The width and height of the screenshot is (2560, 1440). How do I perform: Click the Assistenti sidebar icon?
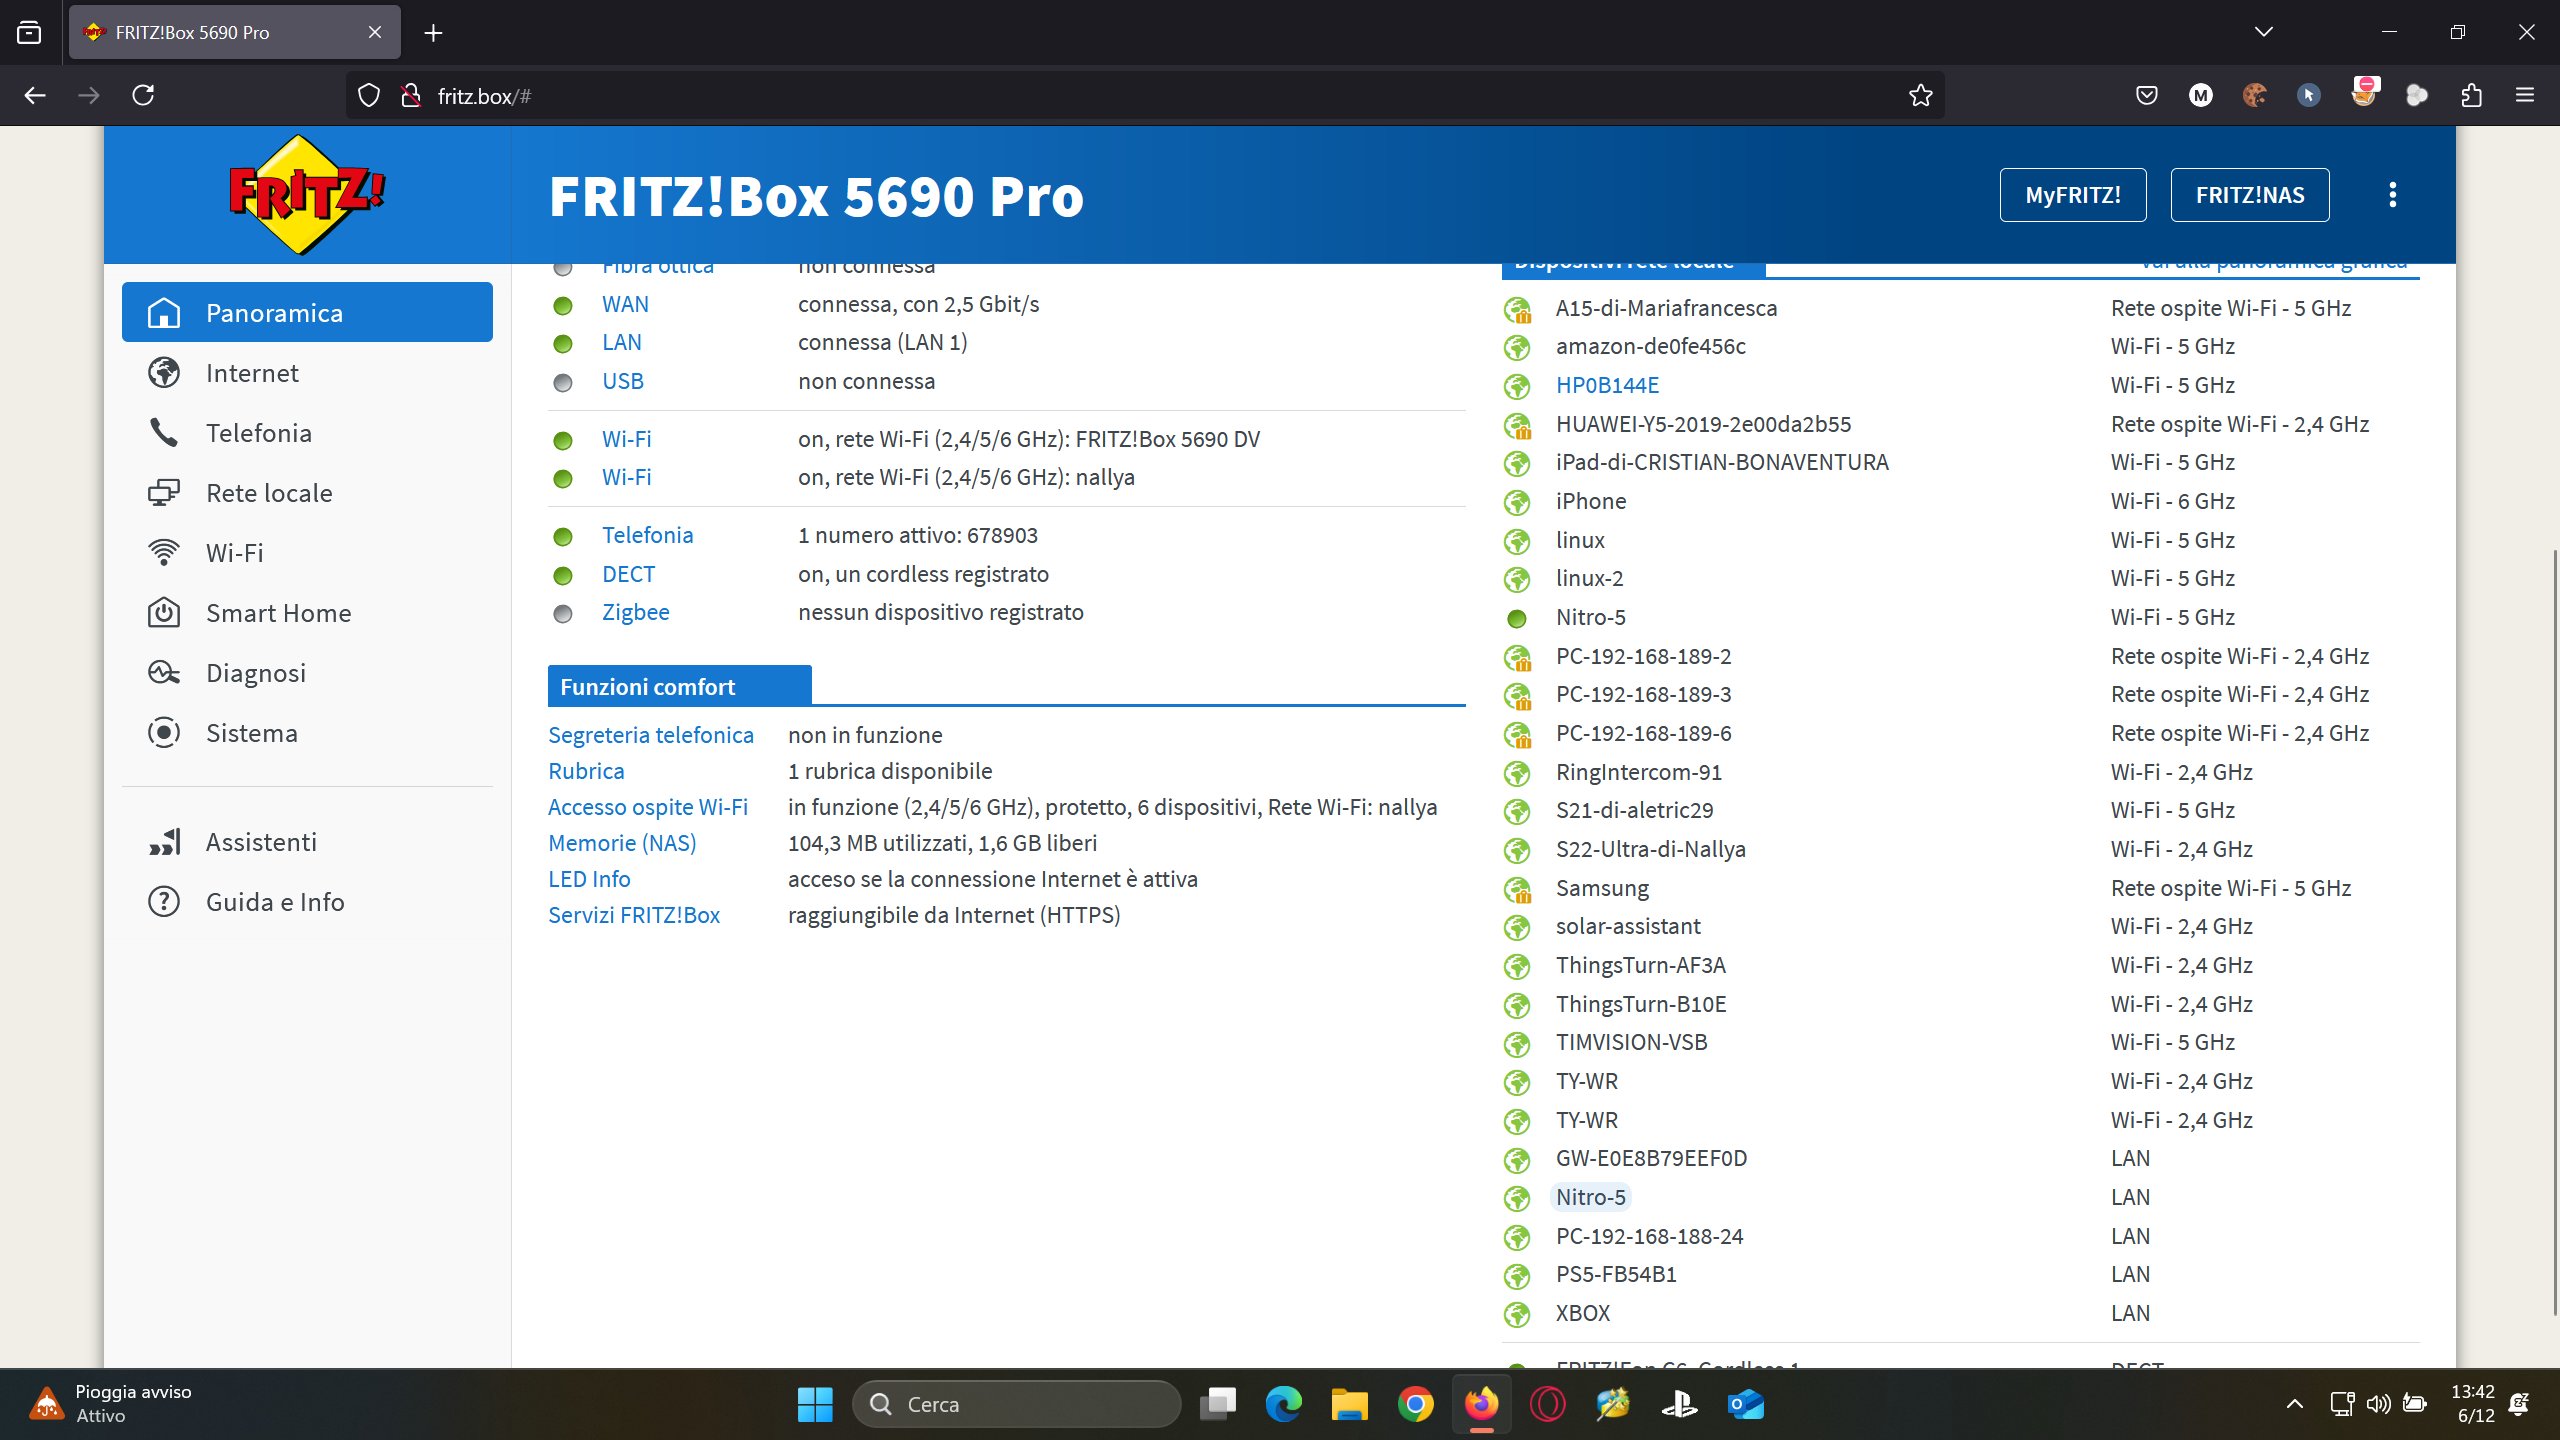[x=164, y=842]
